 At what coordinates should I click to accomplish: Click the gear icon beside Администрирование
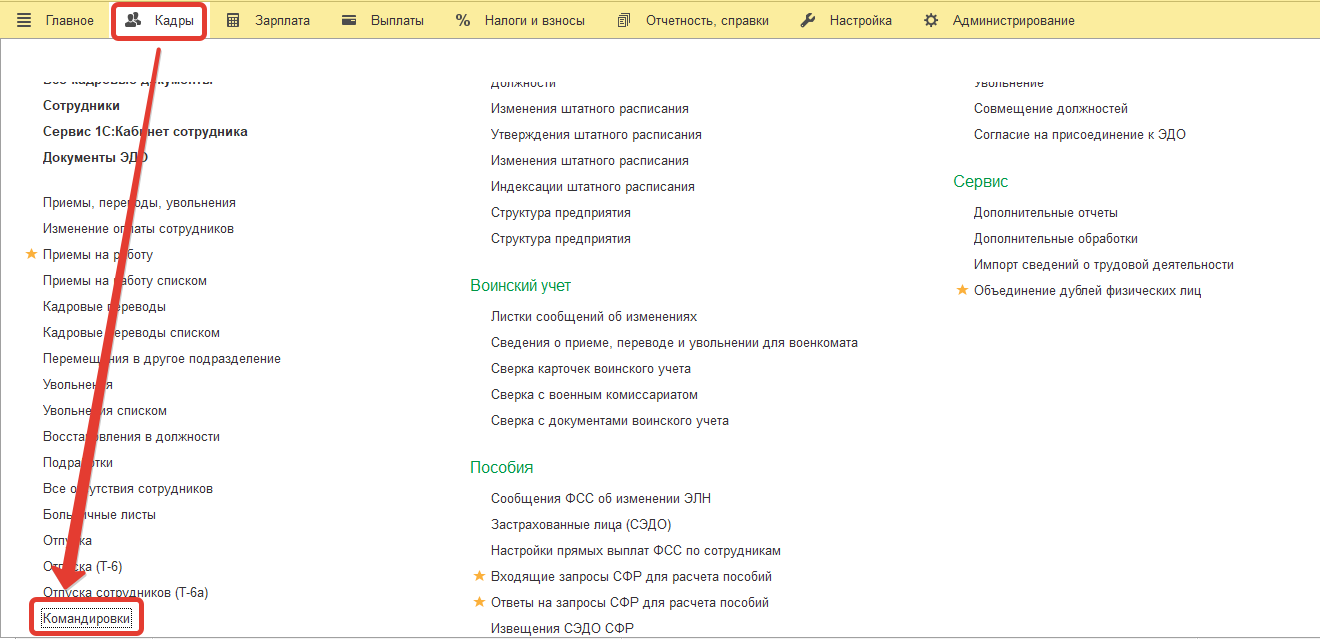931,20
